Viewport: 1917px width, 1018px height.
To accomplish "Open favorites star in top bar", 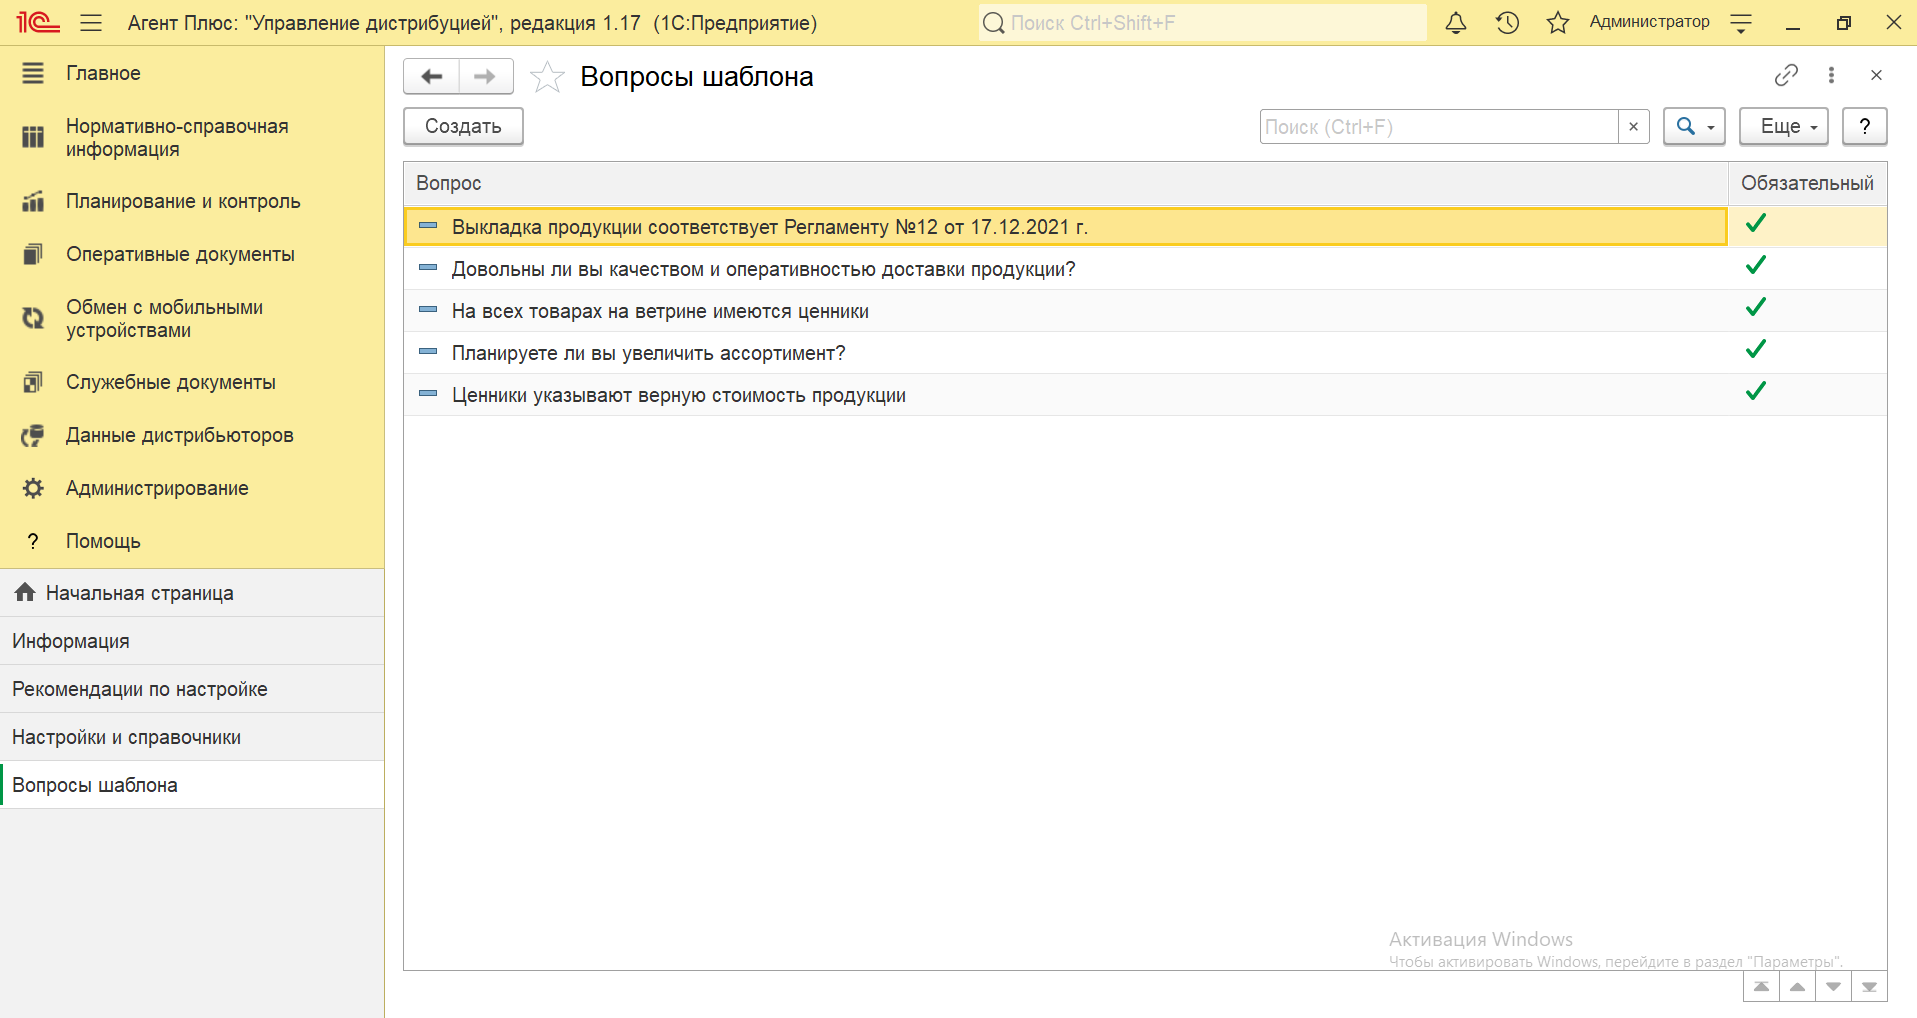I will 1557,23.
